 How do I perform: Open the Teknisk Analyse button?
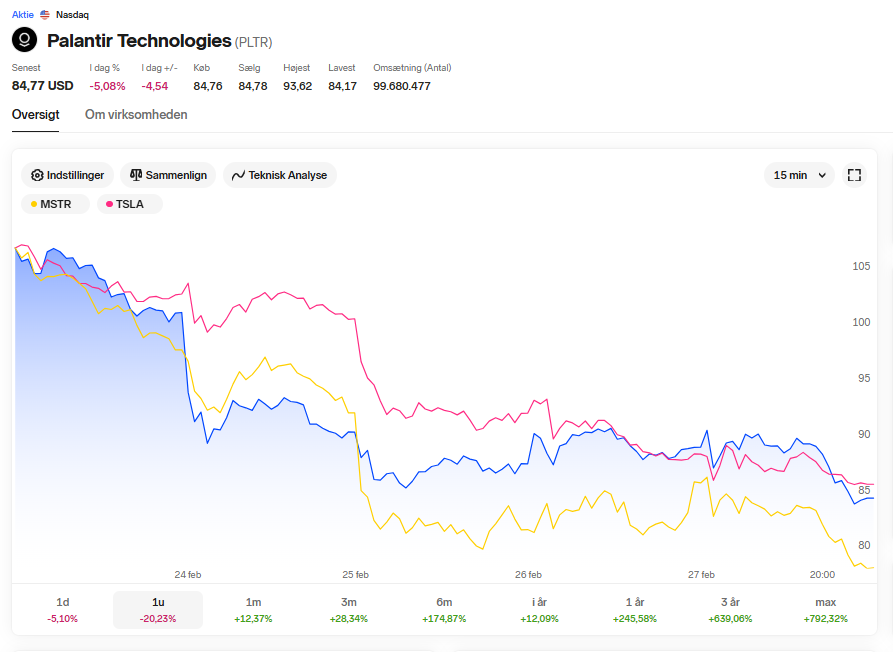click(x=280, y=175)
